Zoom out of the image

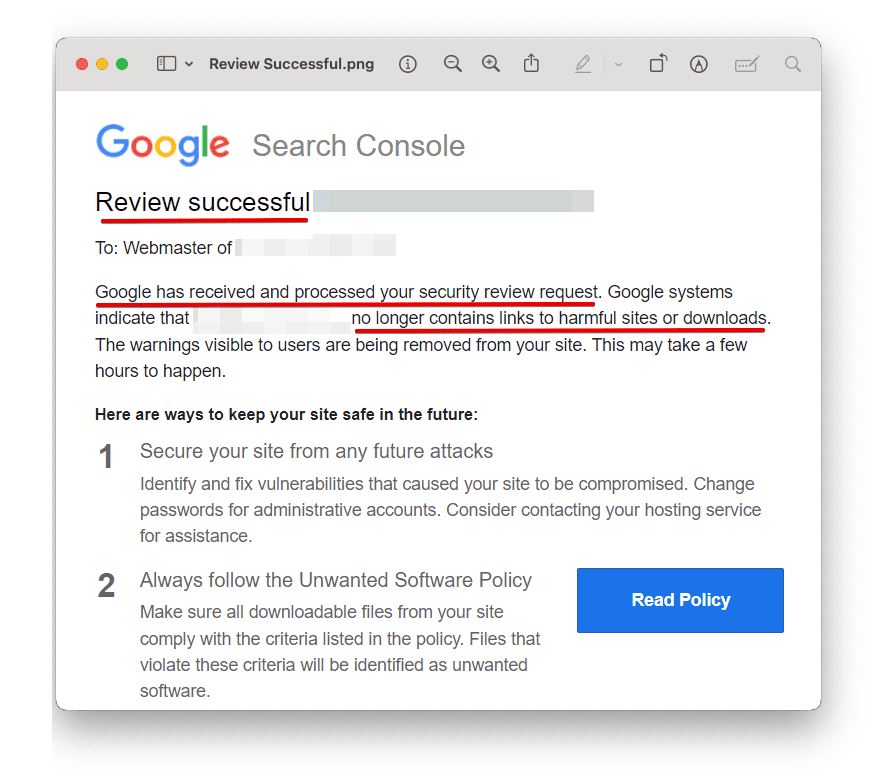(x=453, y=64)
